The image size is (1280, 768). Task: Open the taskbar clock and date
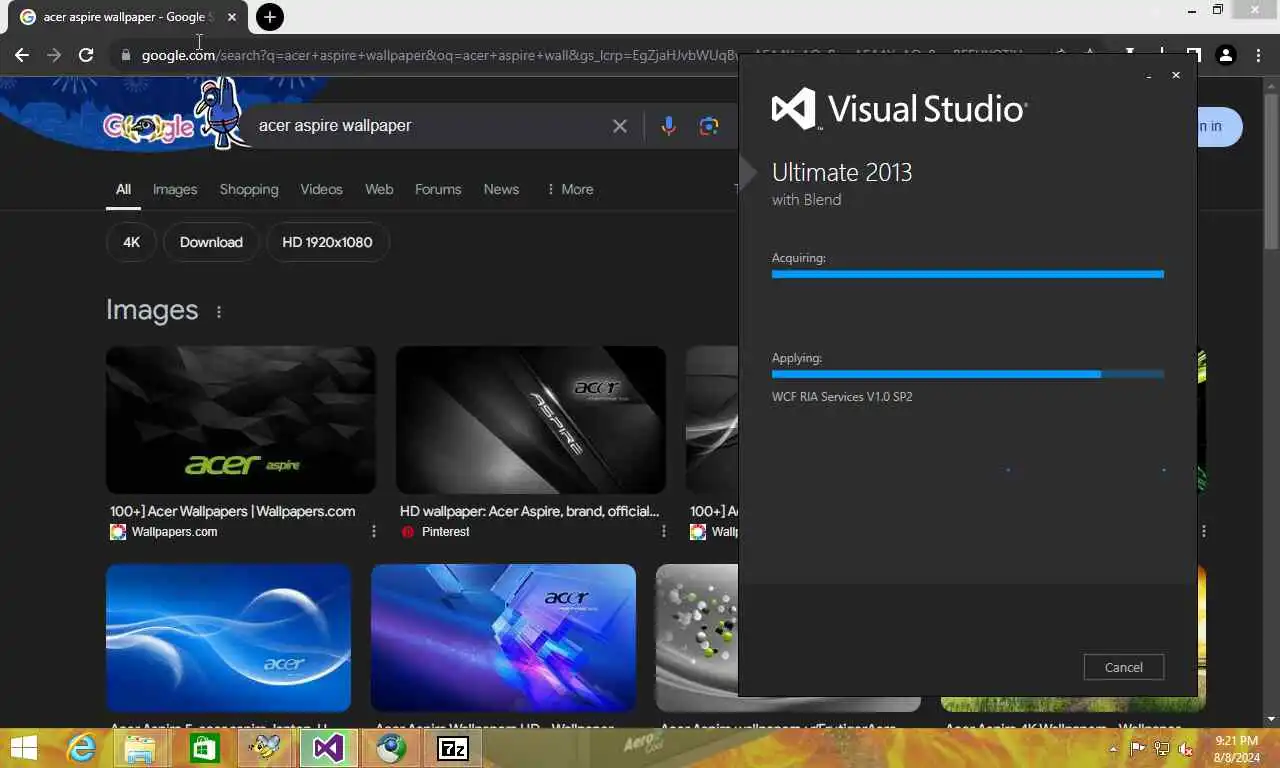1237,748
